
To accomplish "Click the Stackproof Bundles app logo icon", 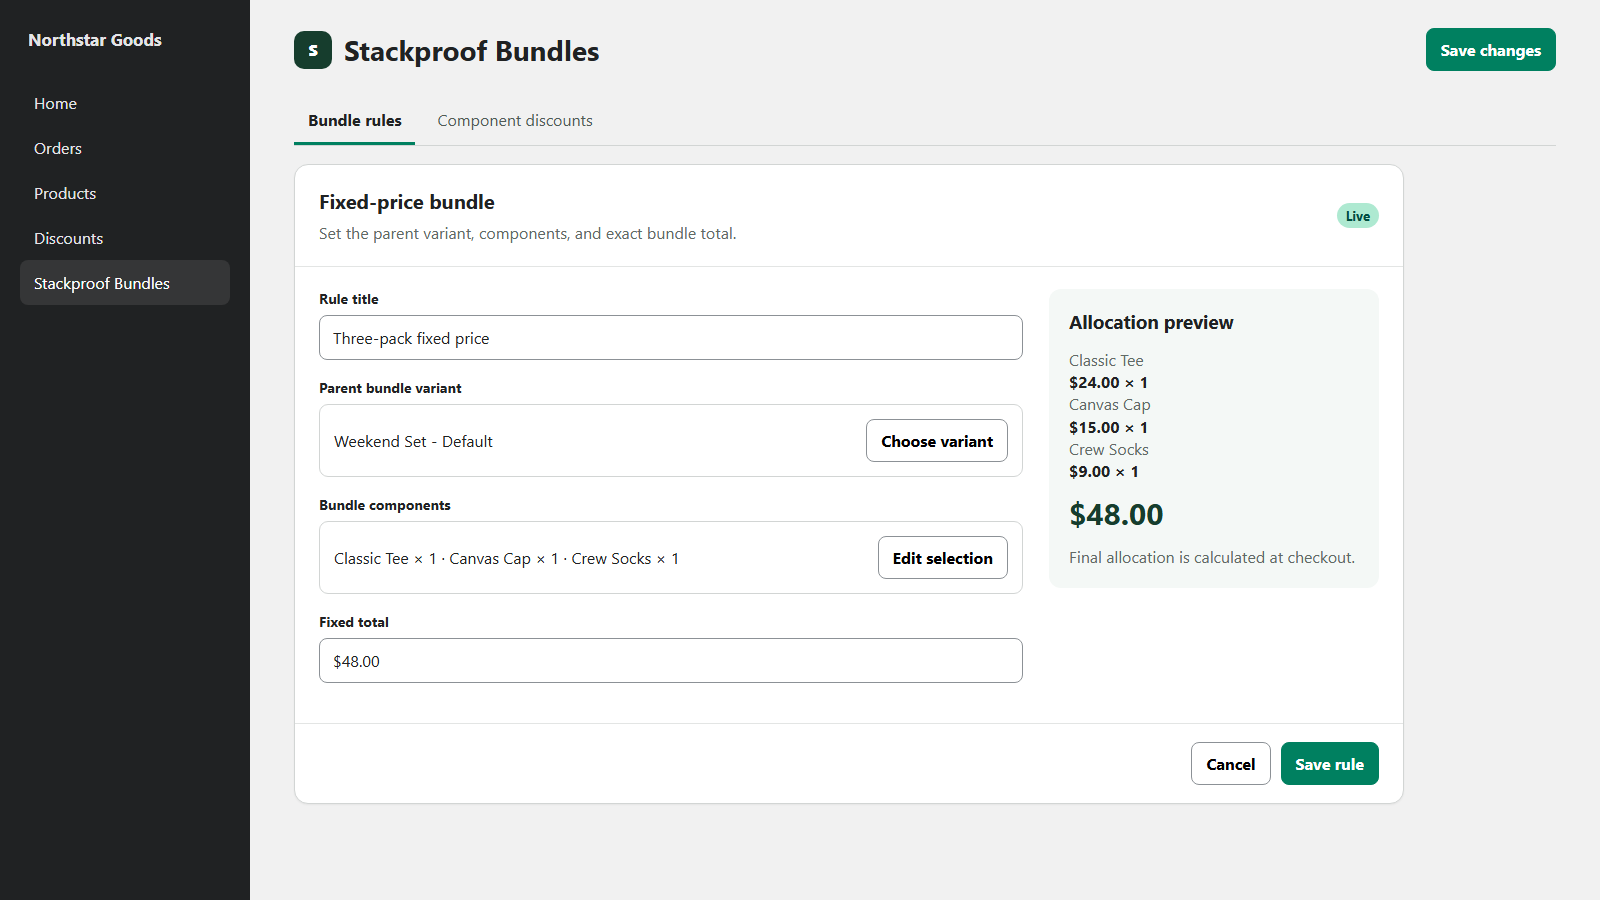I will point(313,50).
